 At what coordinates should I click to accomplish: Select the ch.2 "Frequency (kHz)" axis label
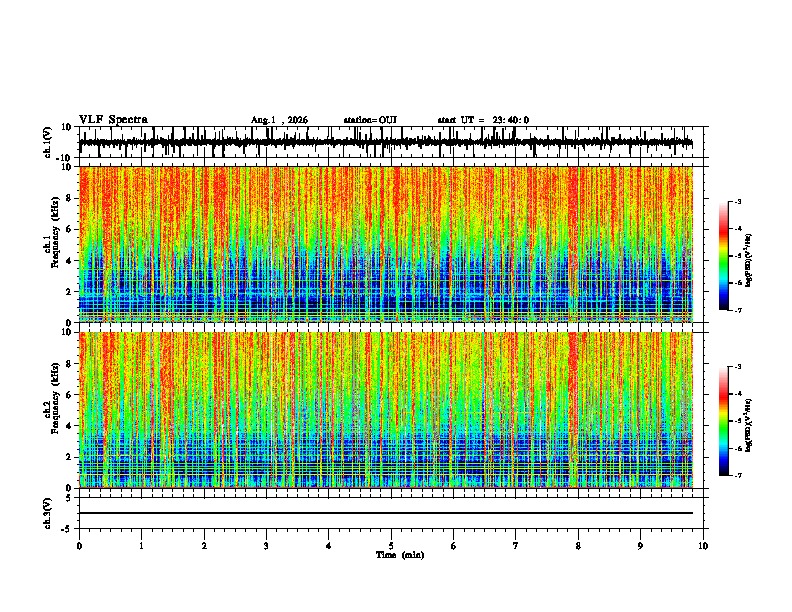(x=55, y=398)
